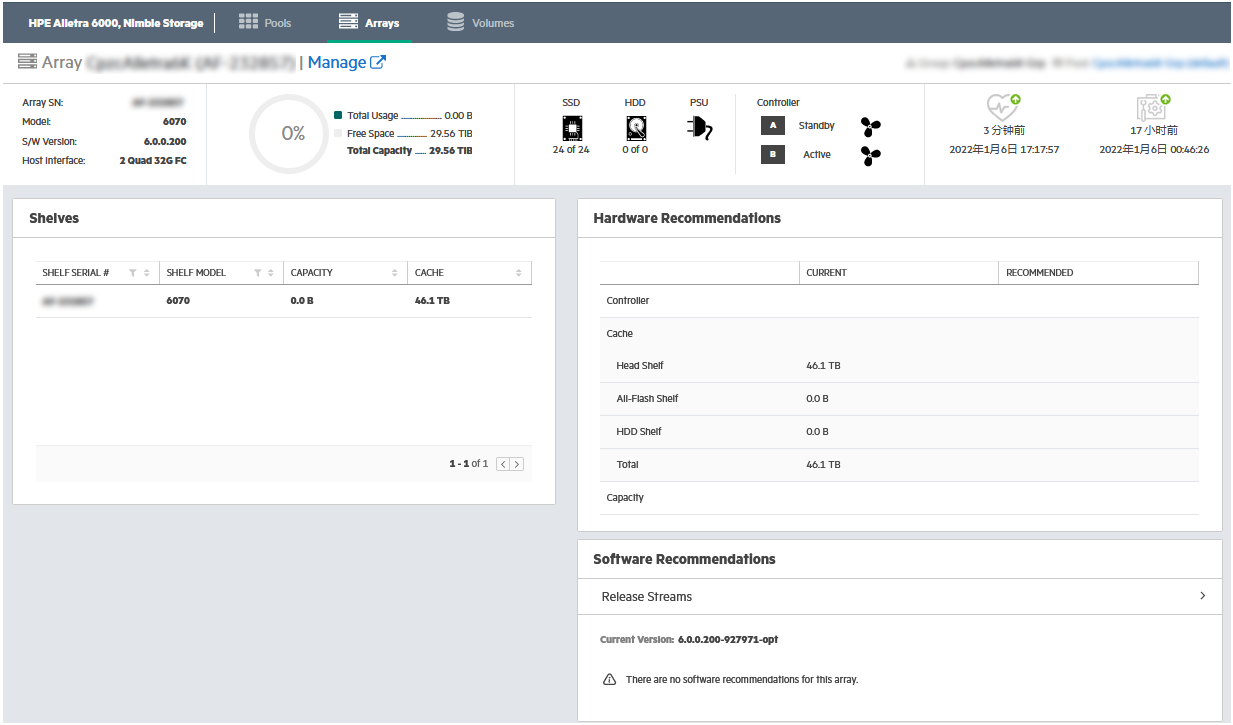This screenshot has height=725, width=1233.
Task: Click the server icon beside Array title
Action: tap(27, 62)
